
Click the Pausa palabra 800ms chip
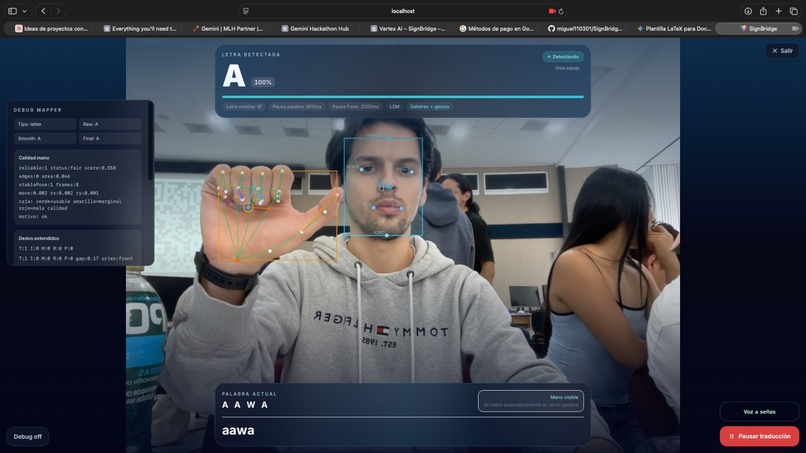pyautogui.click(x=297, y=106)
